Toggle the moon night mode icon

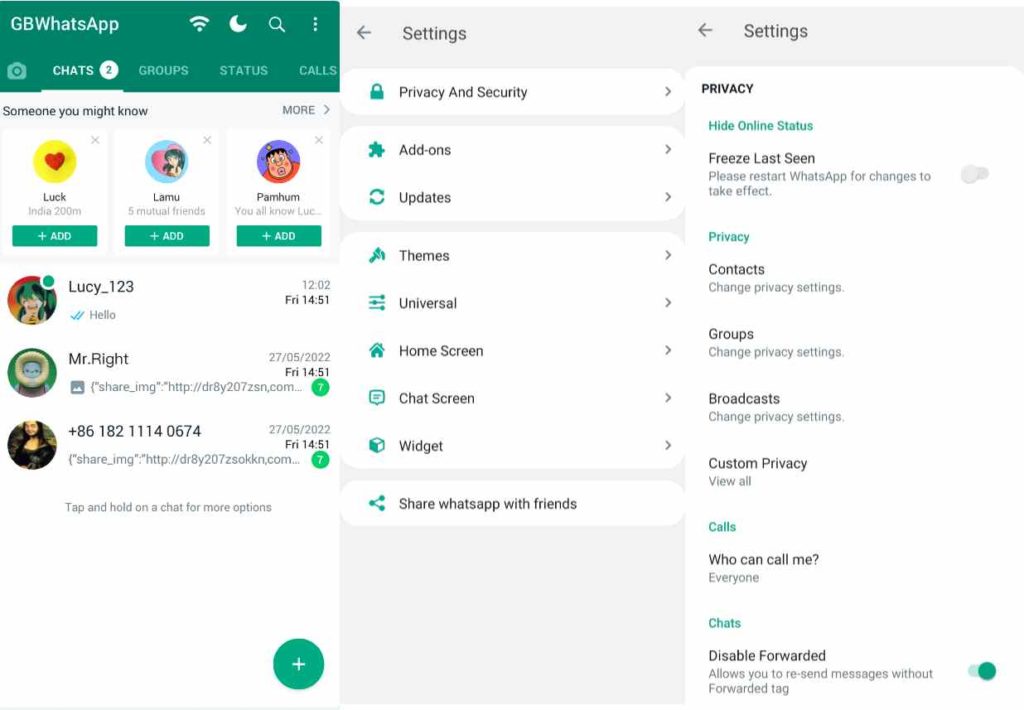tap(238, 24)
